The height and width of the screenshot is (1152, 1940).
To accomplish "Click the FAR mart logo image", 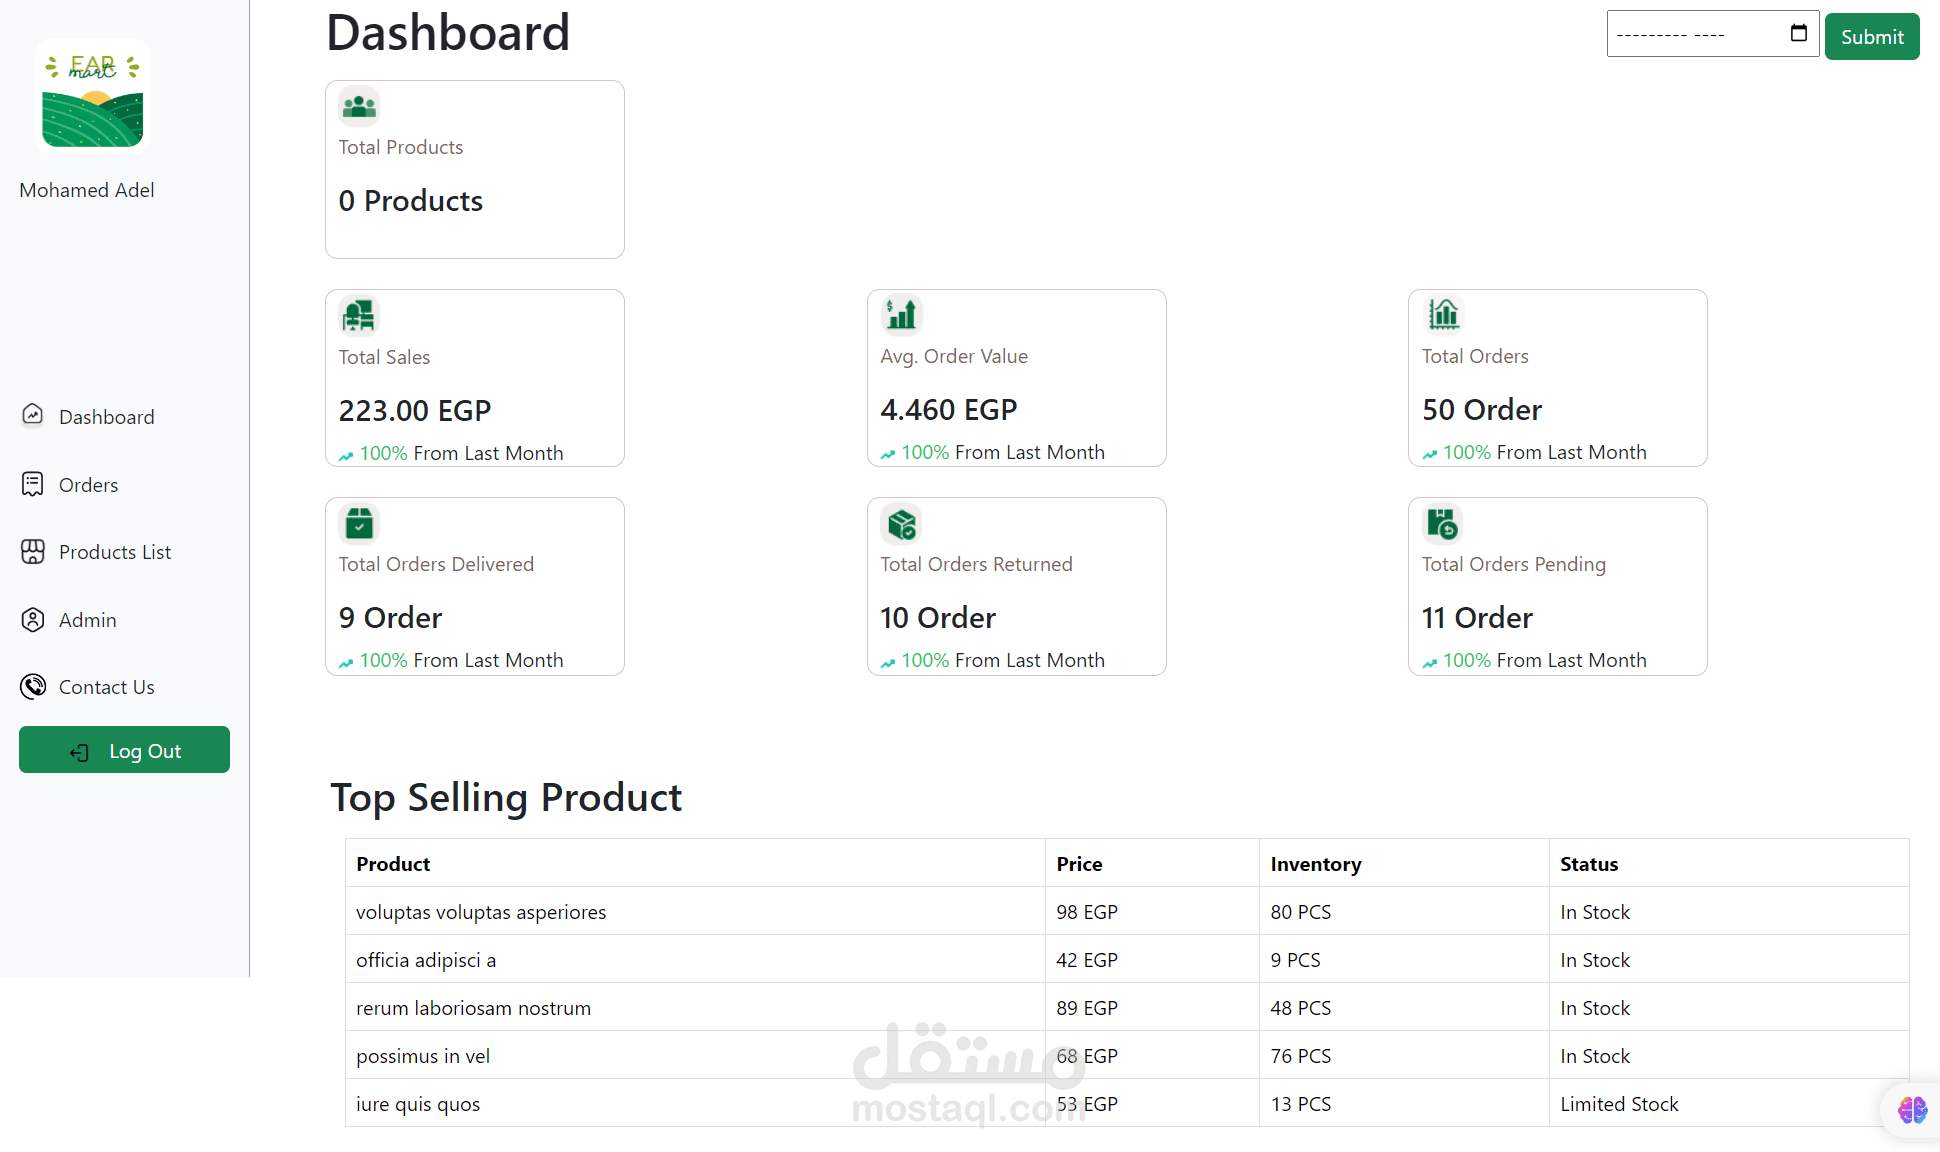I will coord(93,96).
